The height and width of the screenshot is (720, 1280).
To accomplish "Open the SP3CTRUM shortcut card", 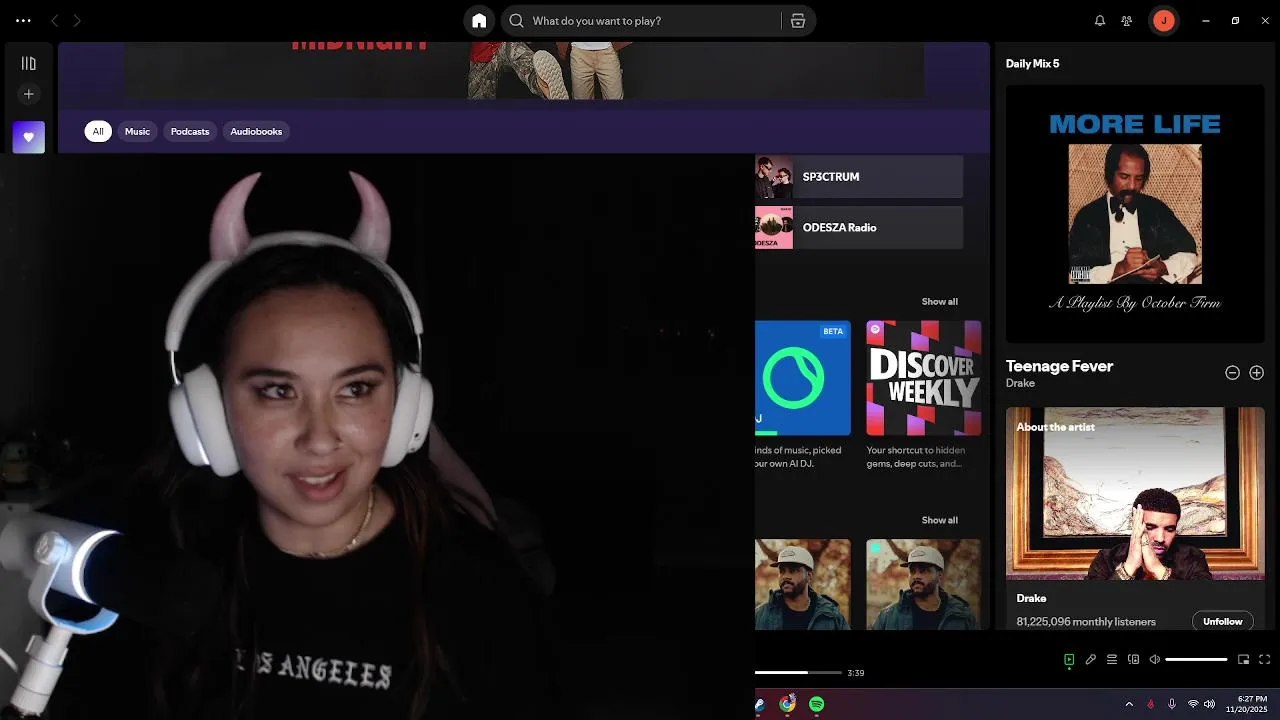I will tap(859, 177).
